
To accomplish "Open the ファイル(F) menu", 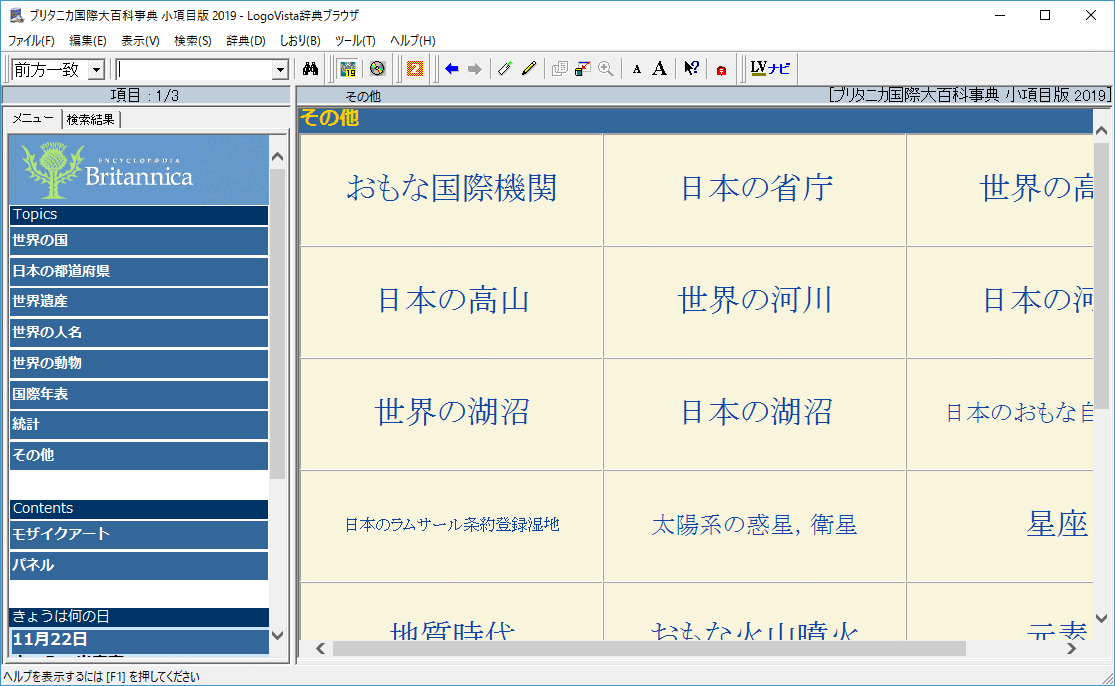I will (31, 41).
